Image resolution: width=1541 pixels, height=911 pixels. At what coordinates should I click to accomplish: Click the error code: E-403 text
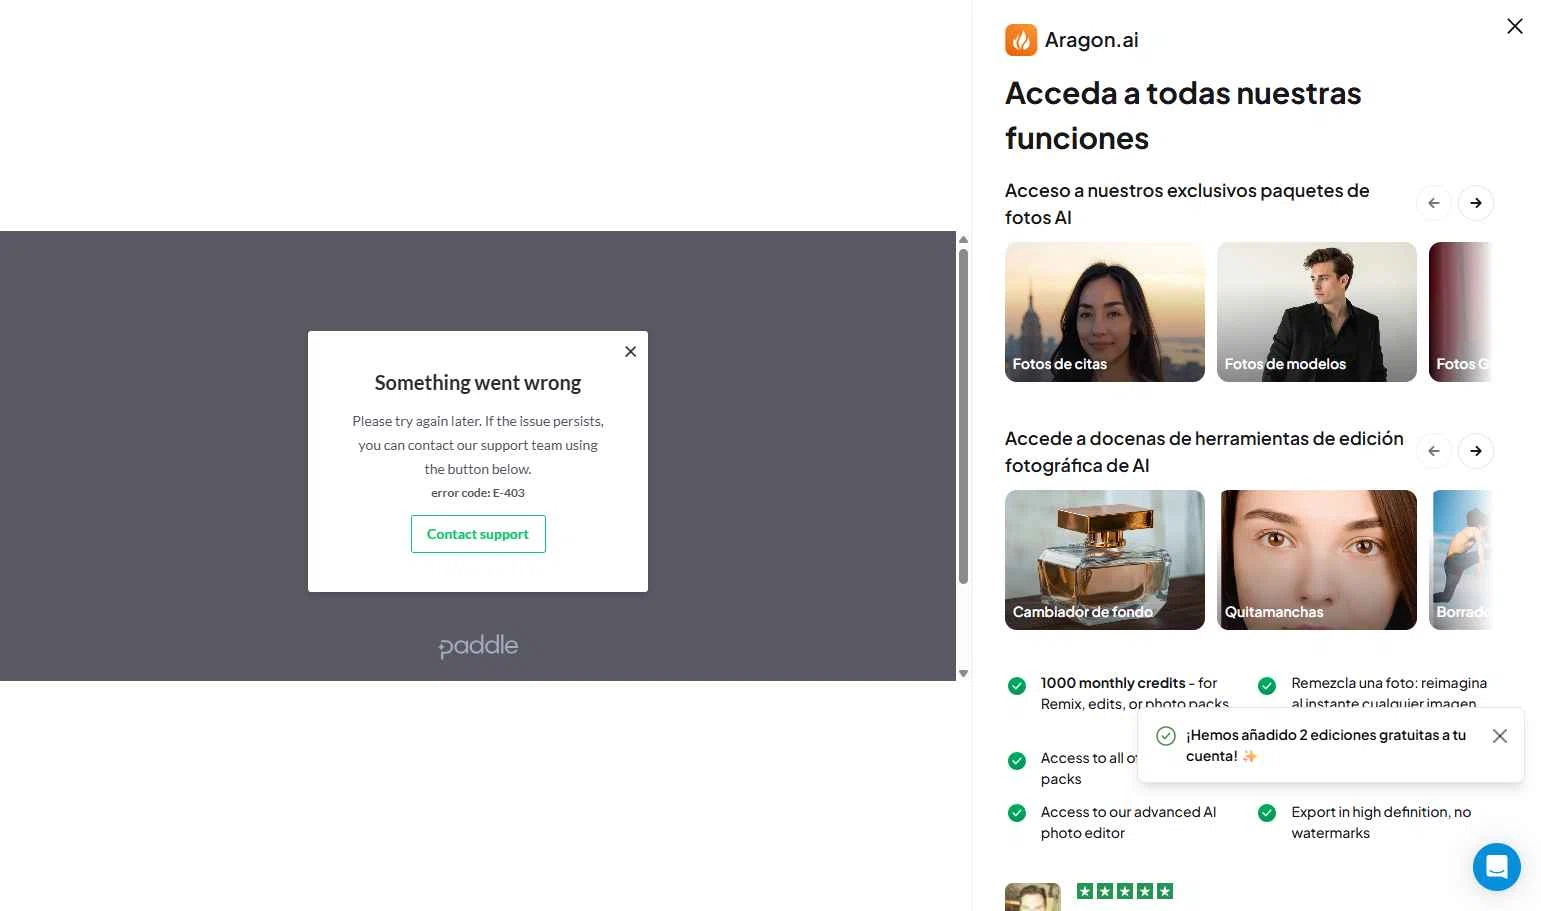(x=478, y=493)
